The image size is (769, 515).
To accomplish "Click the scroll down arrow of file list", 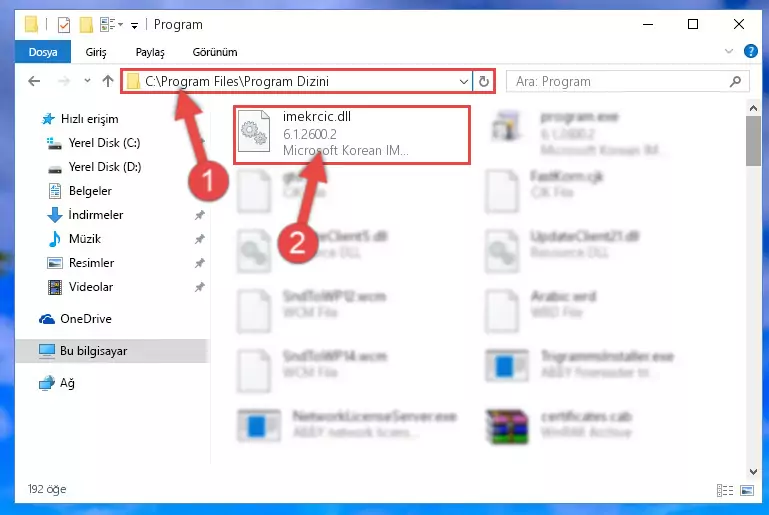I will (753, 471).
